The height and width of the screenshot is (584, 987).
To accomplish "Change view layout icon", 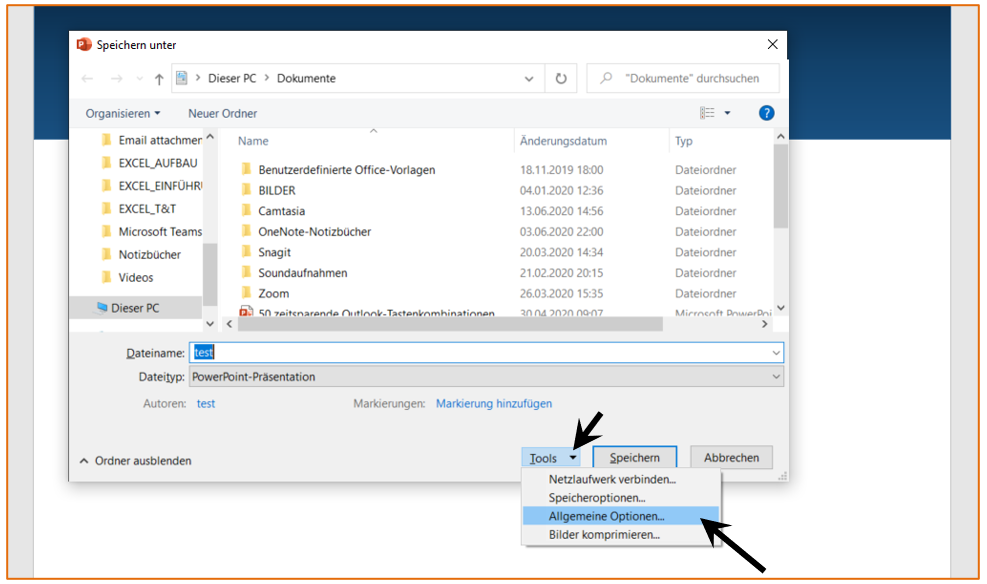I will (708, 113).
